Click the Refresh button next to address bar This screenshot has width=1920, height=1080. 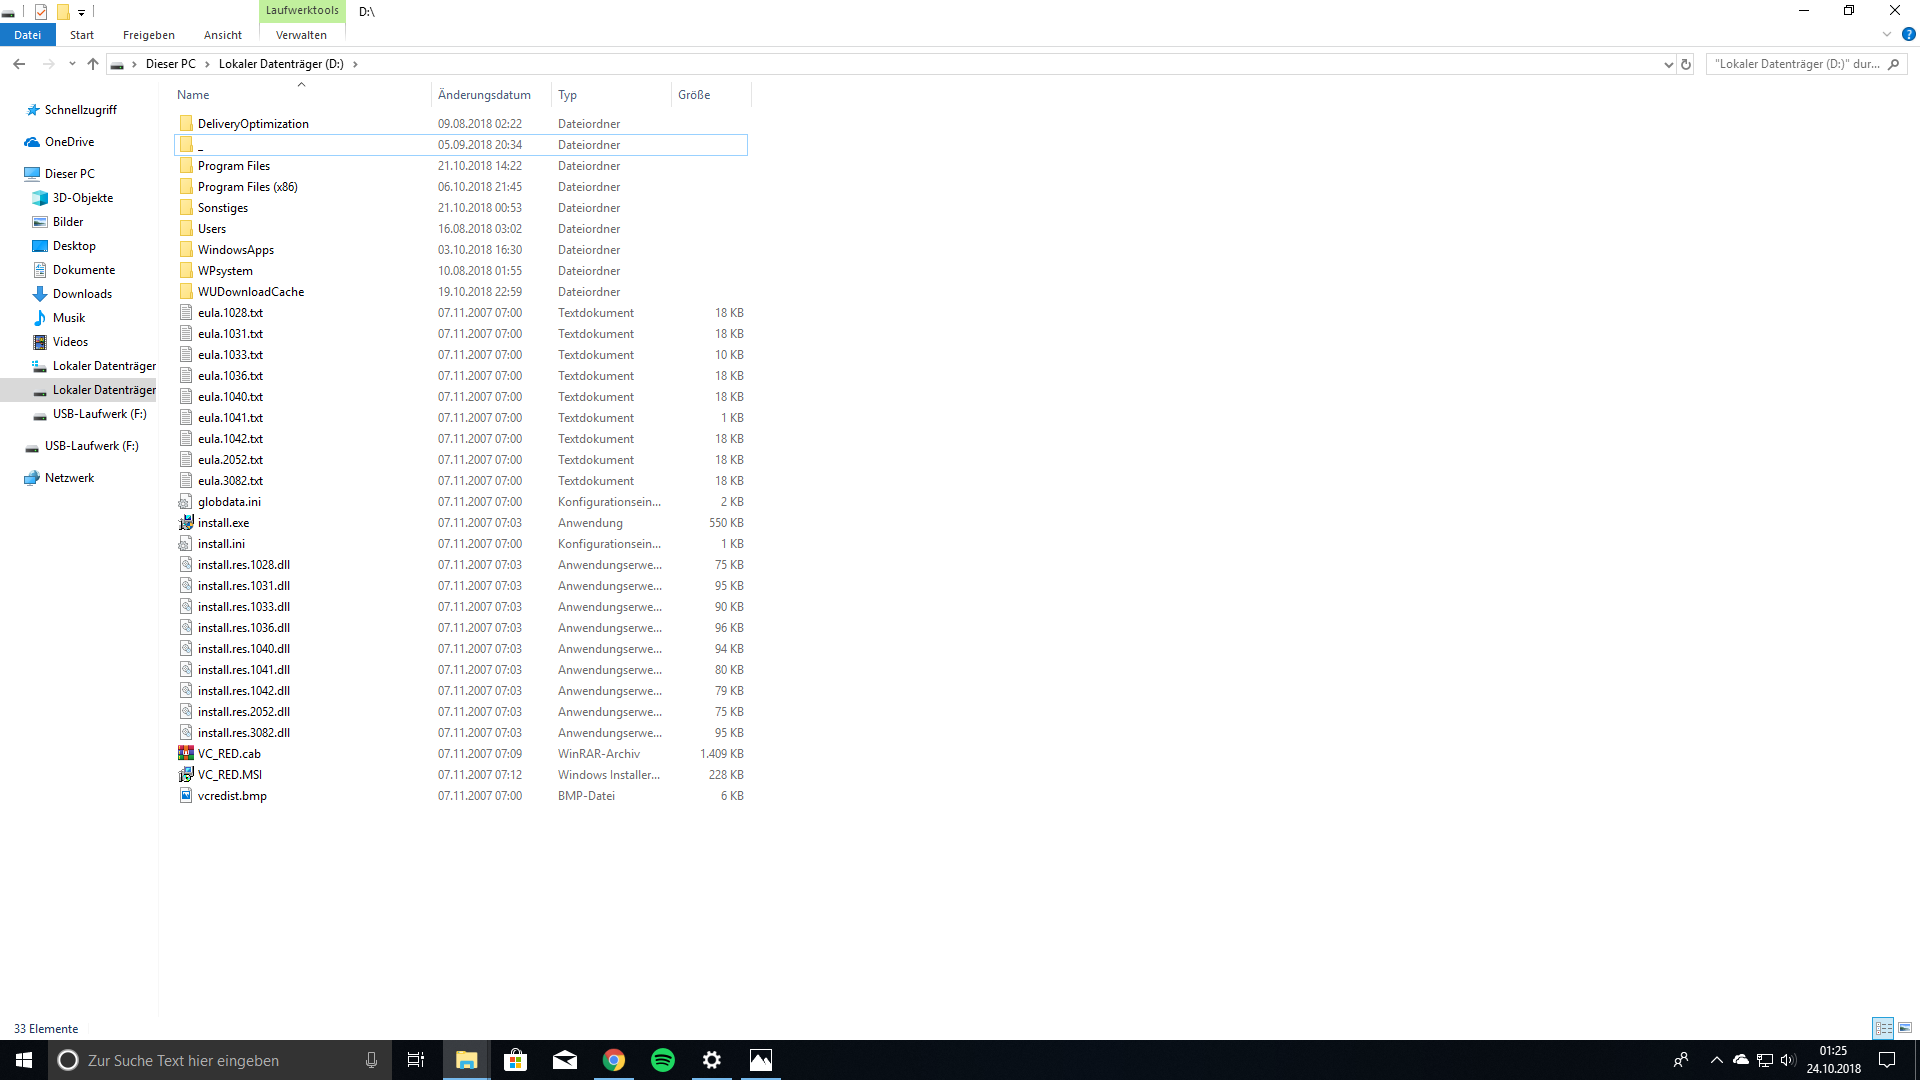point(1686,64)
